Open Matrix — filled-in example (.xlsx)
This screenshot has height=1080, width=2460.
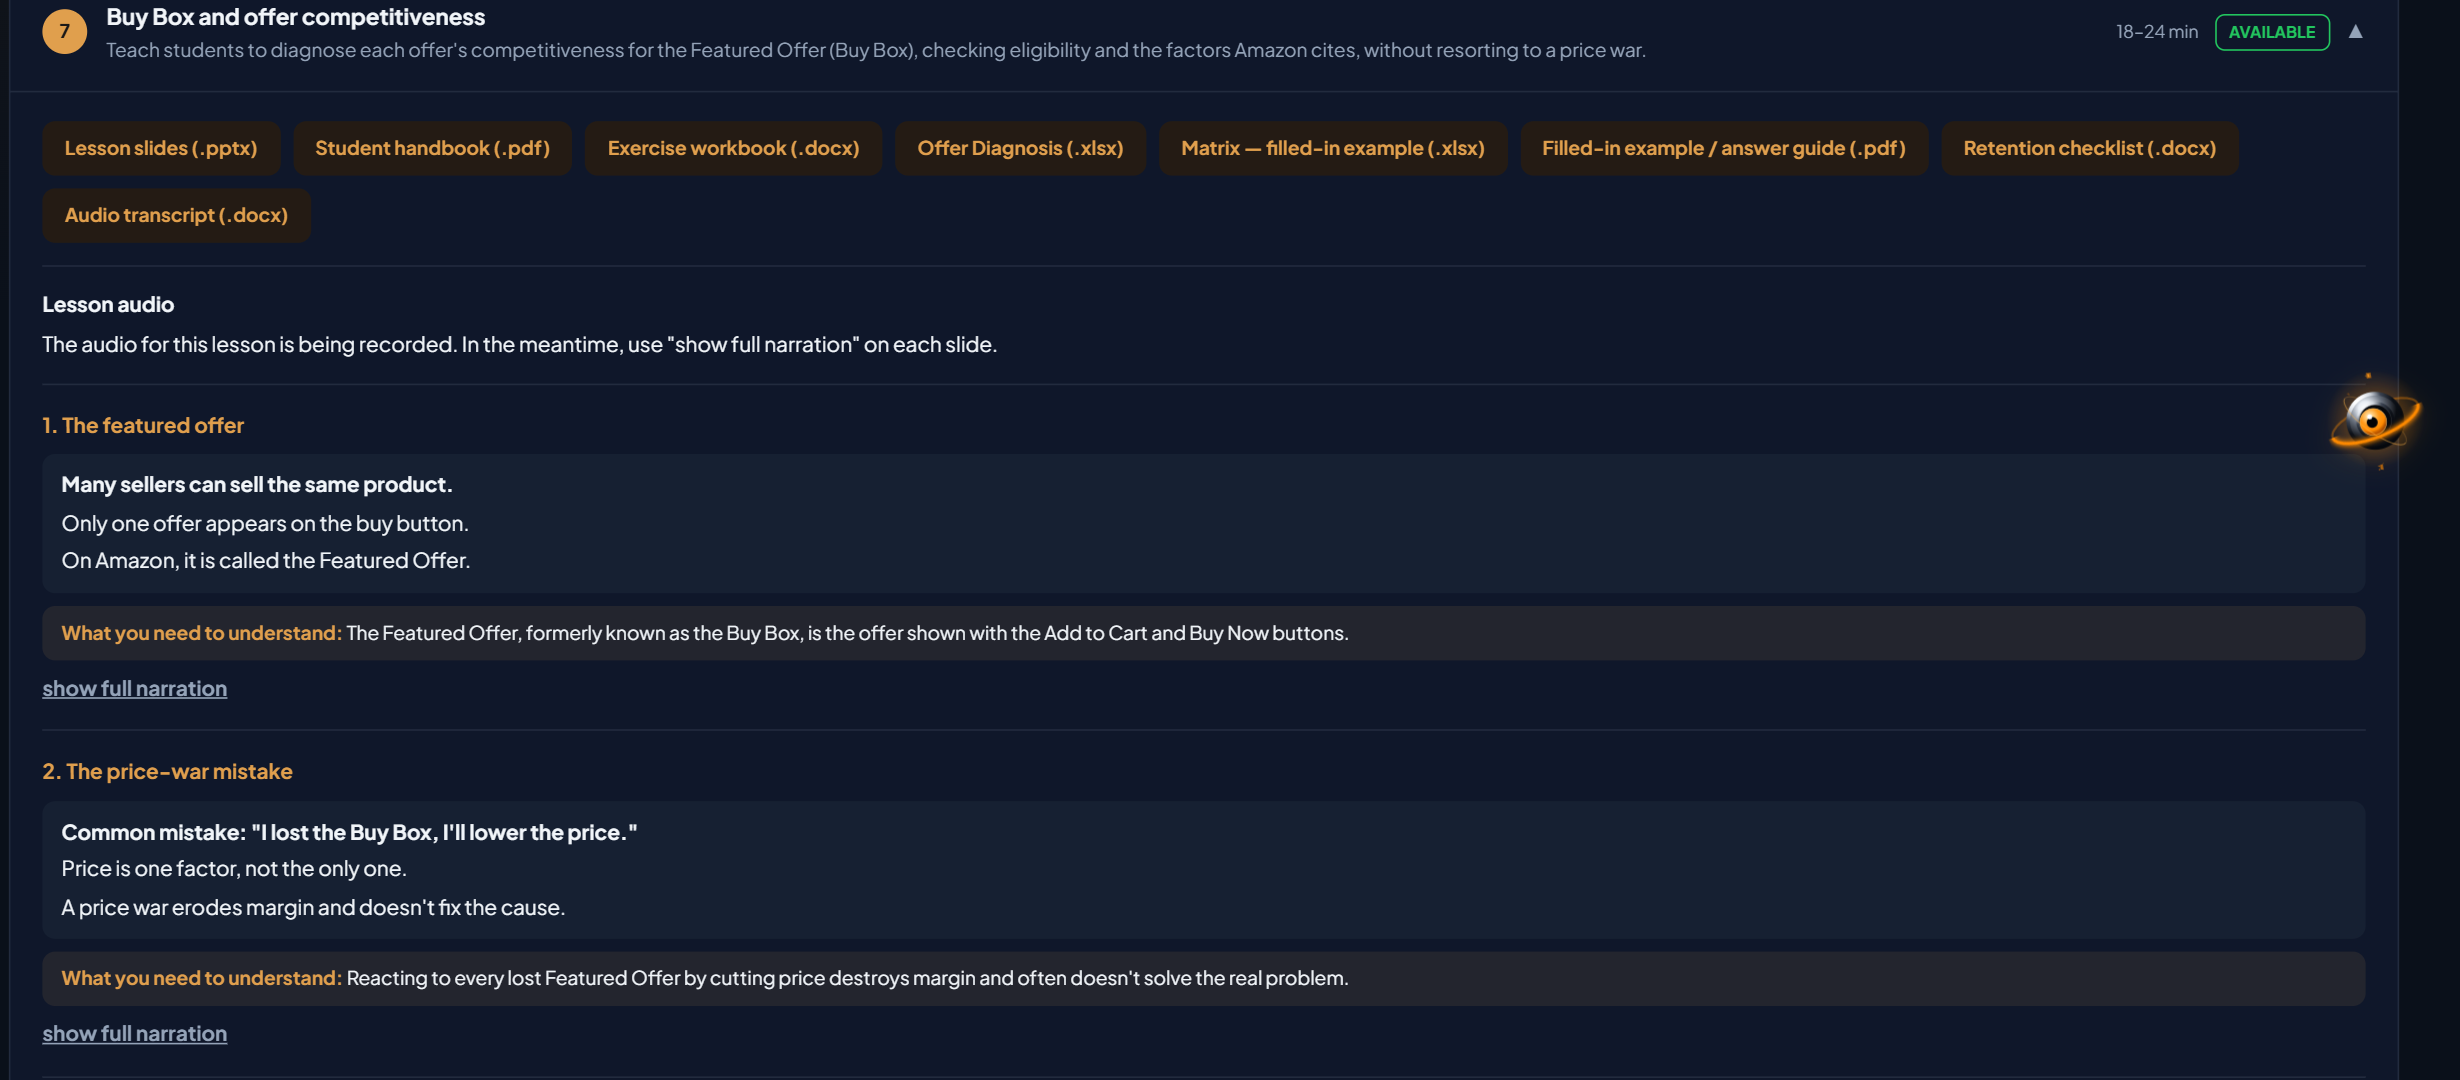(x=1332, y=148)
